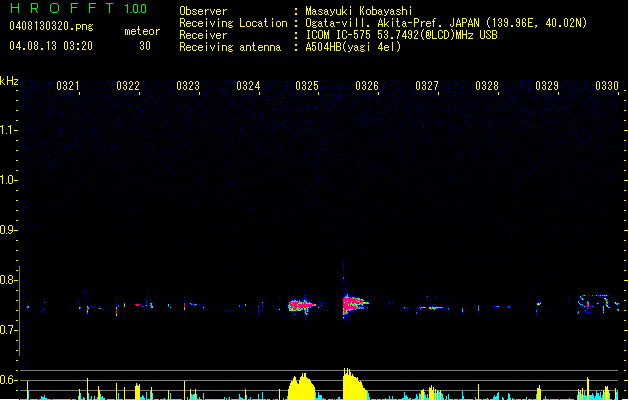Viewport: 629px width, 400px height.
Task: Click the Ogata-vill. Akita-Pref. JAPAN location text
Action: coord(446,23)
